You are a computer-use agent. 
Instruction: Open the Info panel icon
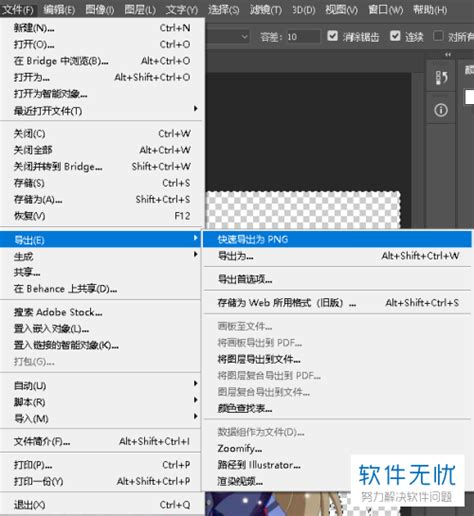tap(441, 110)
